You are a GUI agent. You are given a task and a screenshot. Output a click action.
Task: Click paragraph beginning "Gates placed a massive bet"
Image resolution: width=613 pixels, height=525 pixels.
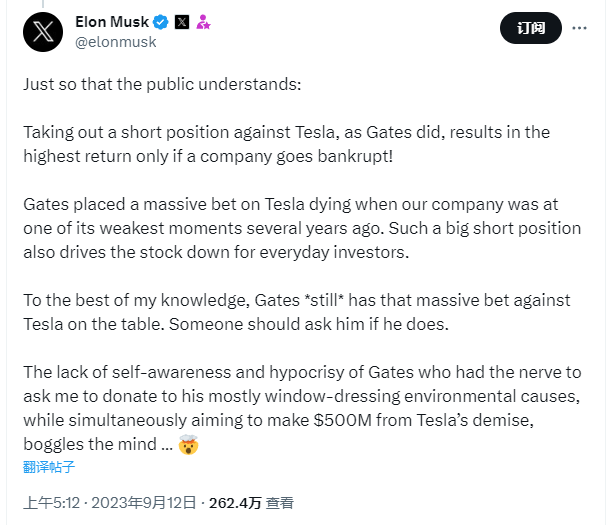(x=302, y=228)
